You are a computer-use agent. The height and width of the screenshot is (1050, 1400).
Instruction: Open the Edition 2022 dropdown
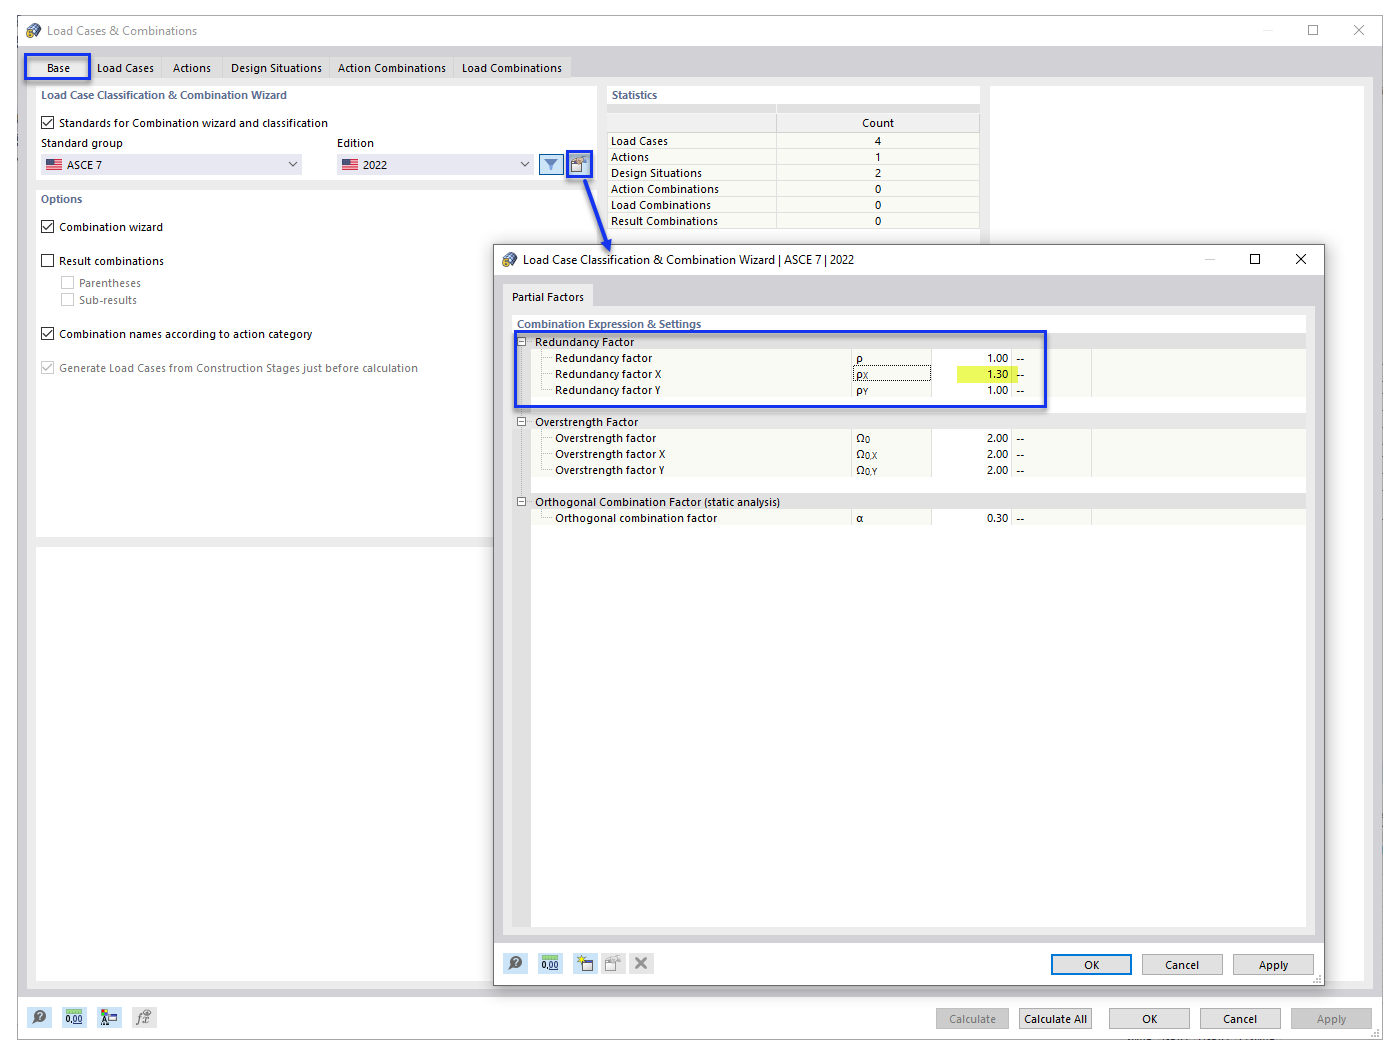[435, 165]
